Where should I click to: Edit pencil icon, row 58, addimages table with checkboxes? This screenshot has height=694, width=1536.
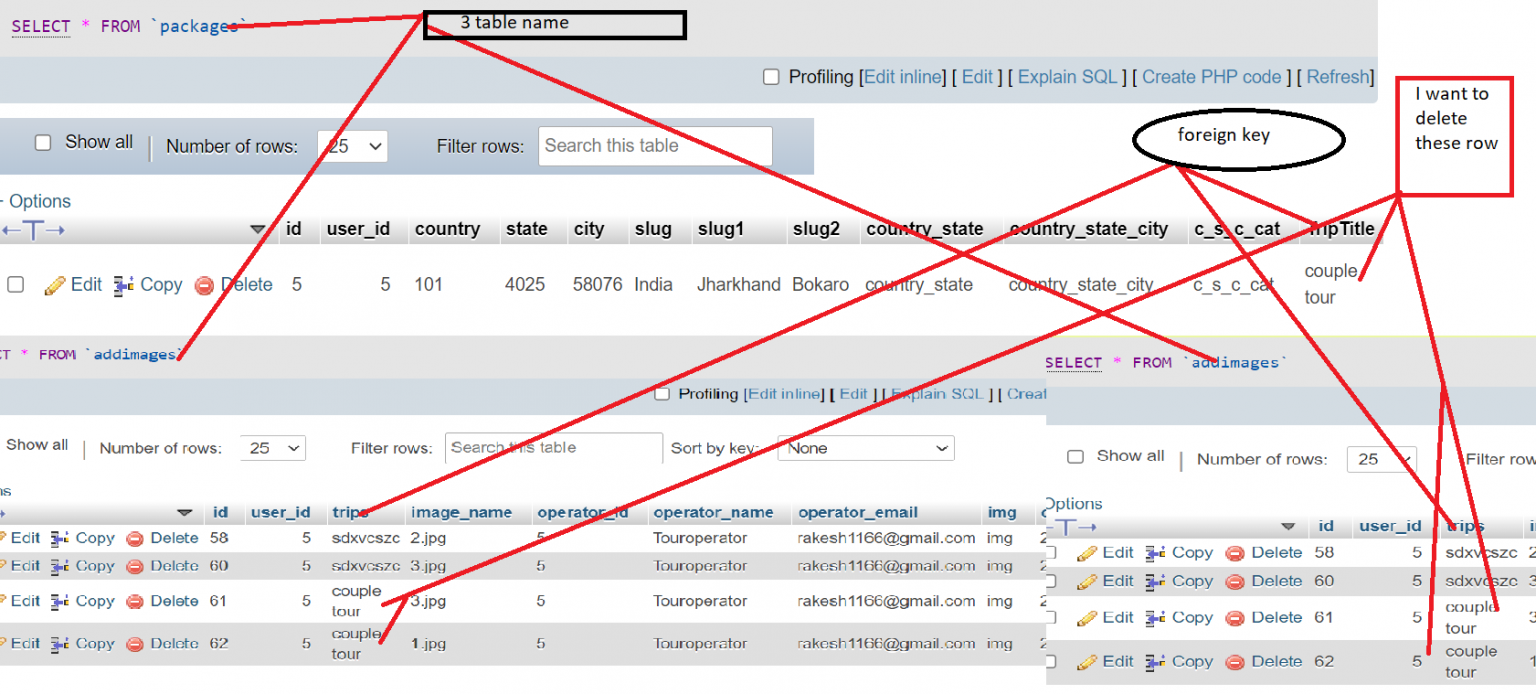1087,553
